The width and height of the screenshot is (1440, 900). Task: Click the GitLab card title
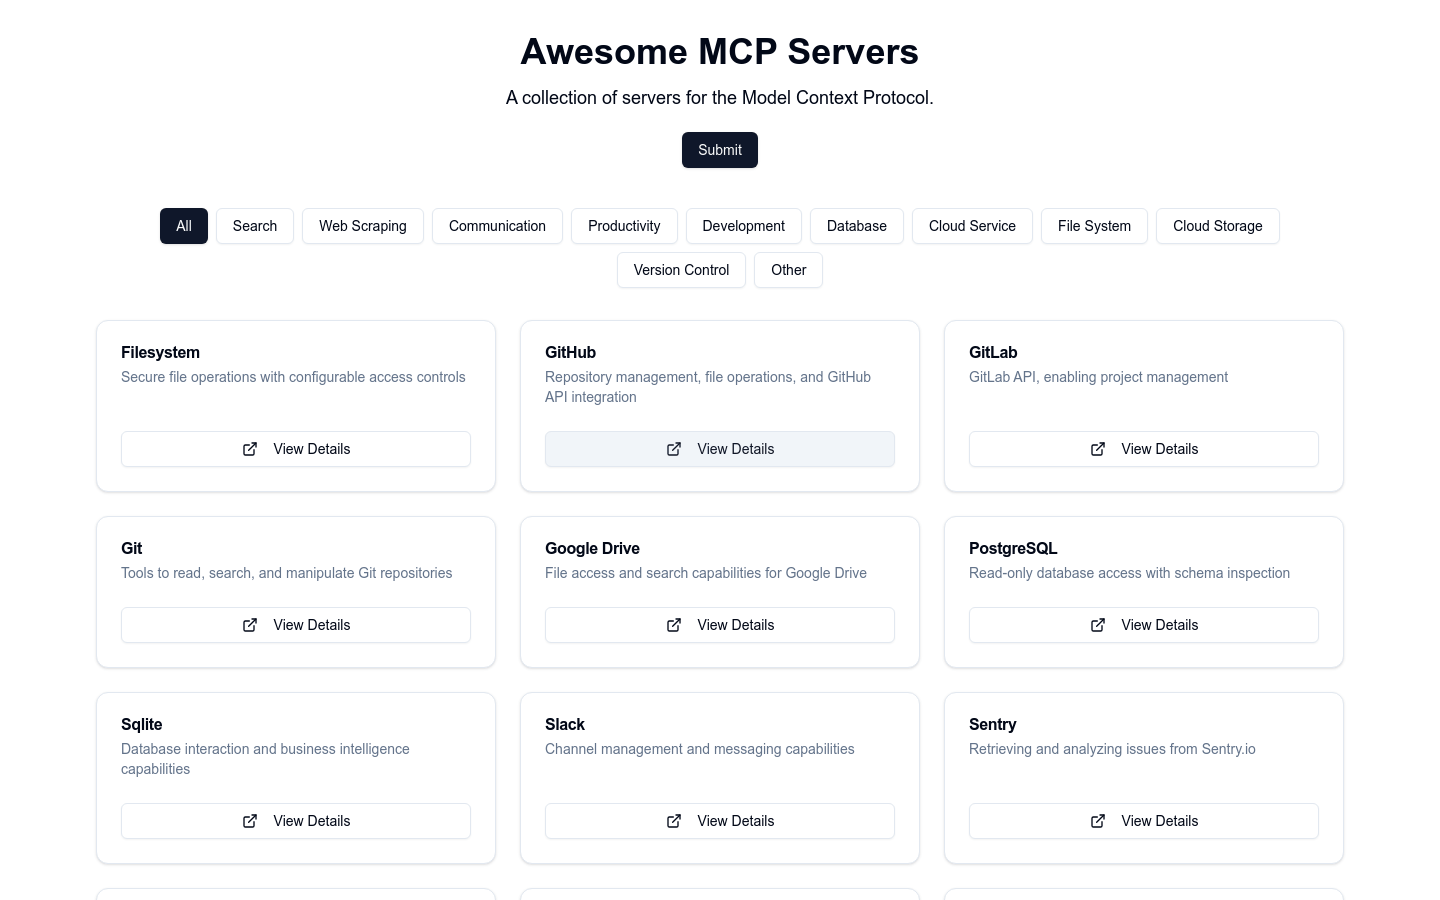pyautogui.click(x=993, y=352)
